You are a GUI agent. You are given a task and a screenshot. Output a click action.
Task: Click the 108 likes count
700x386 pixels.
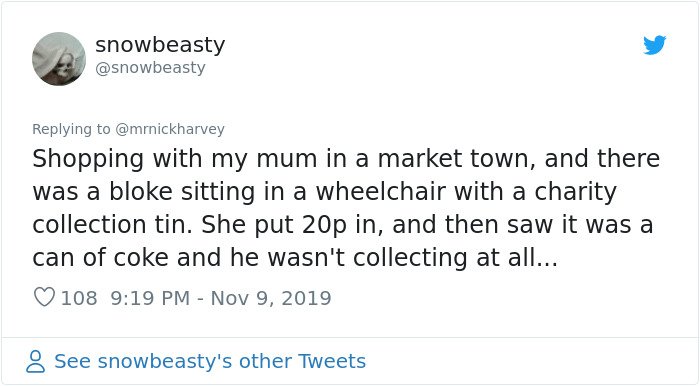(x=79, y=298)
